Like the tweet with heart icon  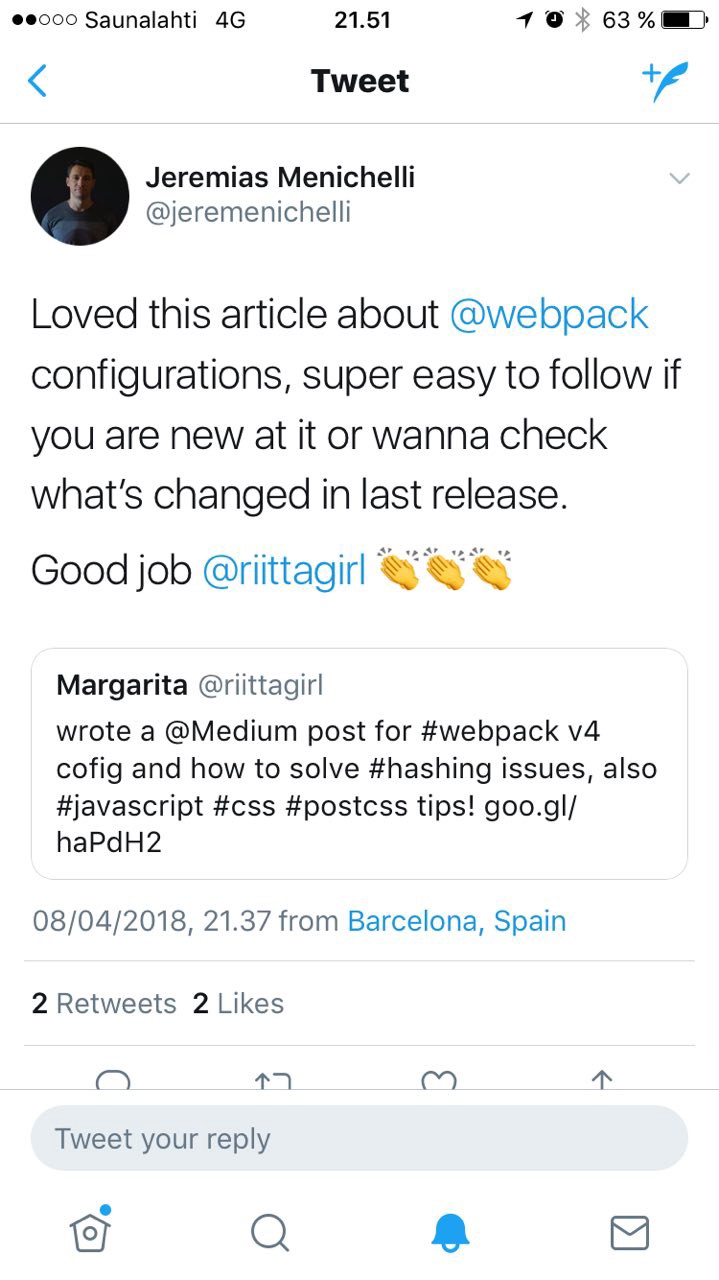[439, 1079]
